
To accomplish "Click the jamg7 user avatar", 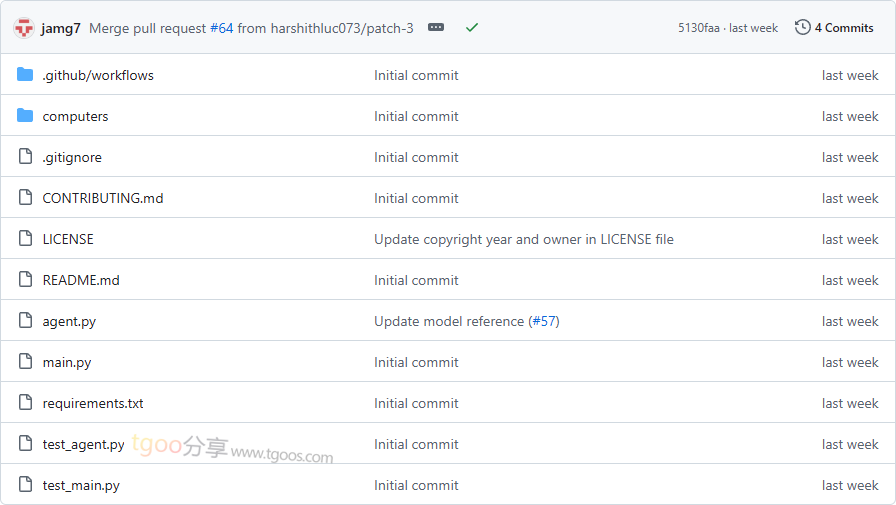I will pos(24,28).
